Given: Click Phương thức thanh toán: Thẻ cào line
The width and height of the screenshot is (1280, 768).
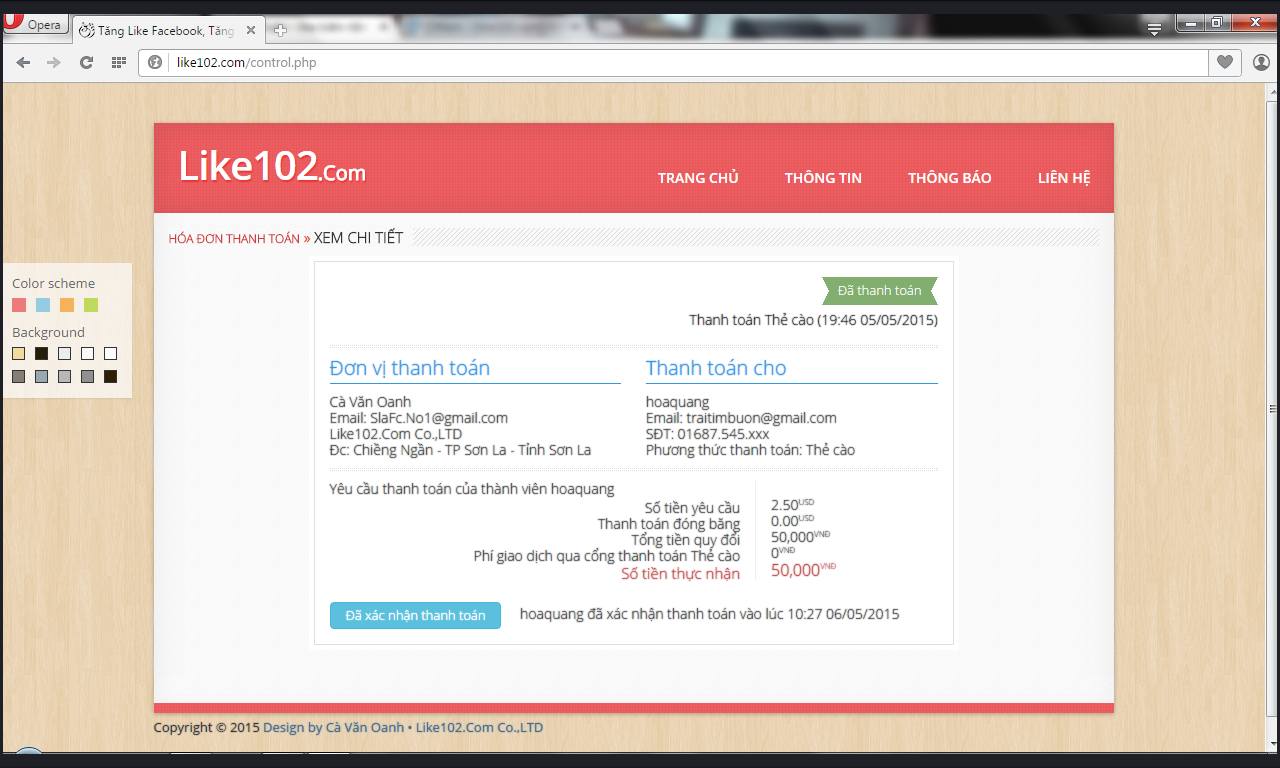Looking at the screenshot, I should 750,450.
